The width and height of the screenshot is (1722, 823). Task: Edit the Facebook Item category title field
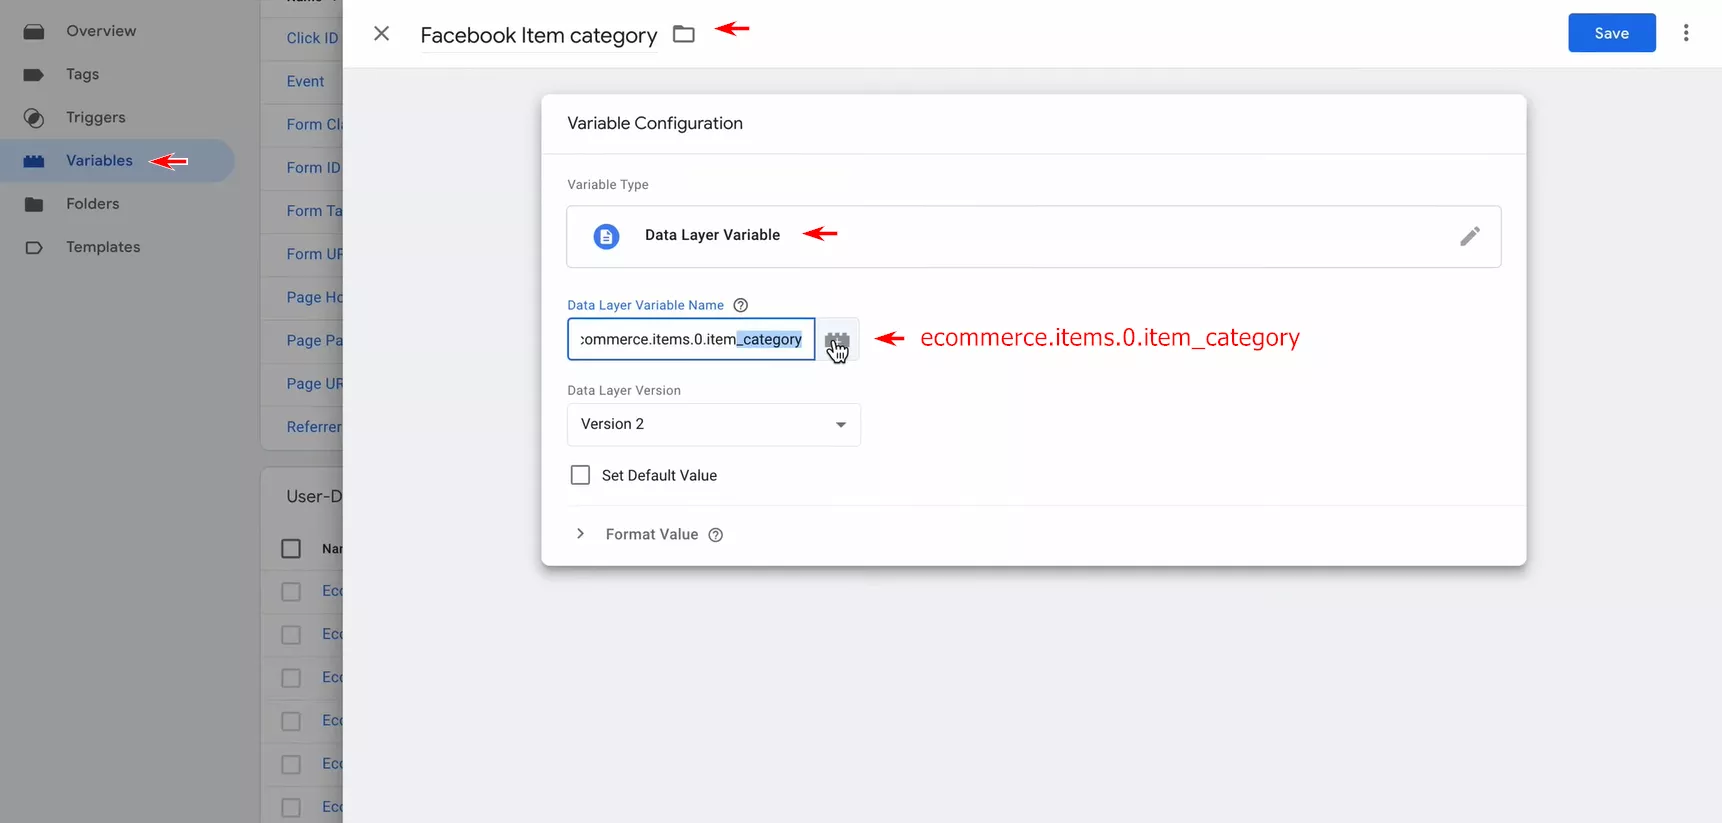(x=539, y=36)
